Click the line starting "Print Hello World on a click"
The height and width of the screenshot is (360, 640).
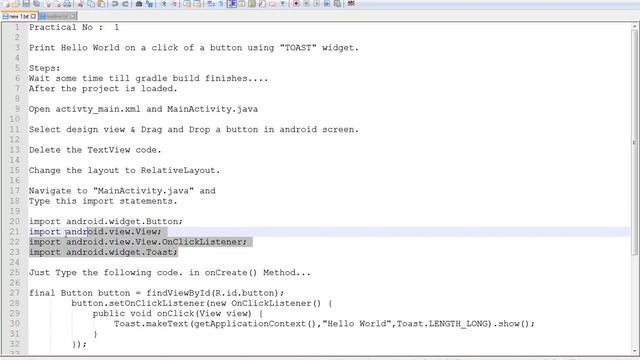tap(193, 48)
